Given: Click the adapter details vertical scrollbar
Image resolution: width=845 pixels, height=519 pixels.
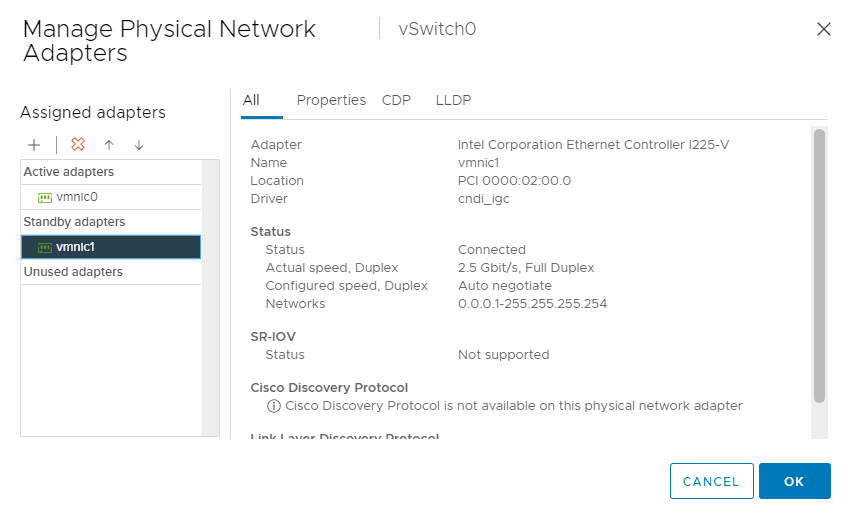Looking at the screenshot, I should (x=819, y=265).
